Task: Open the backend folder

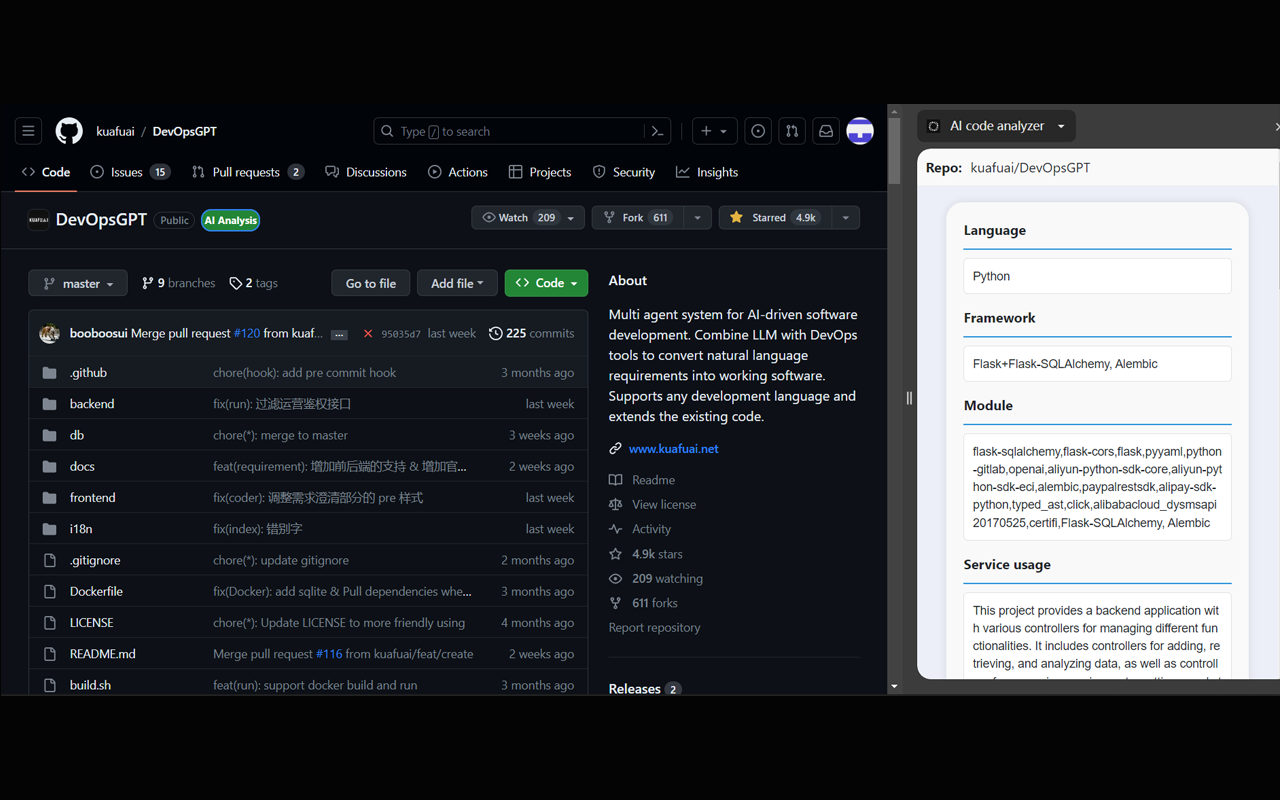Action: click(92, 404)
